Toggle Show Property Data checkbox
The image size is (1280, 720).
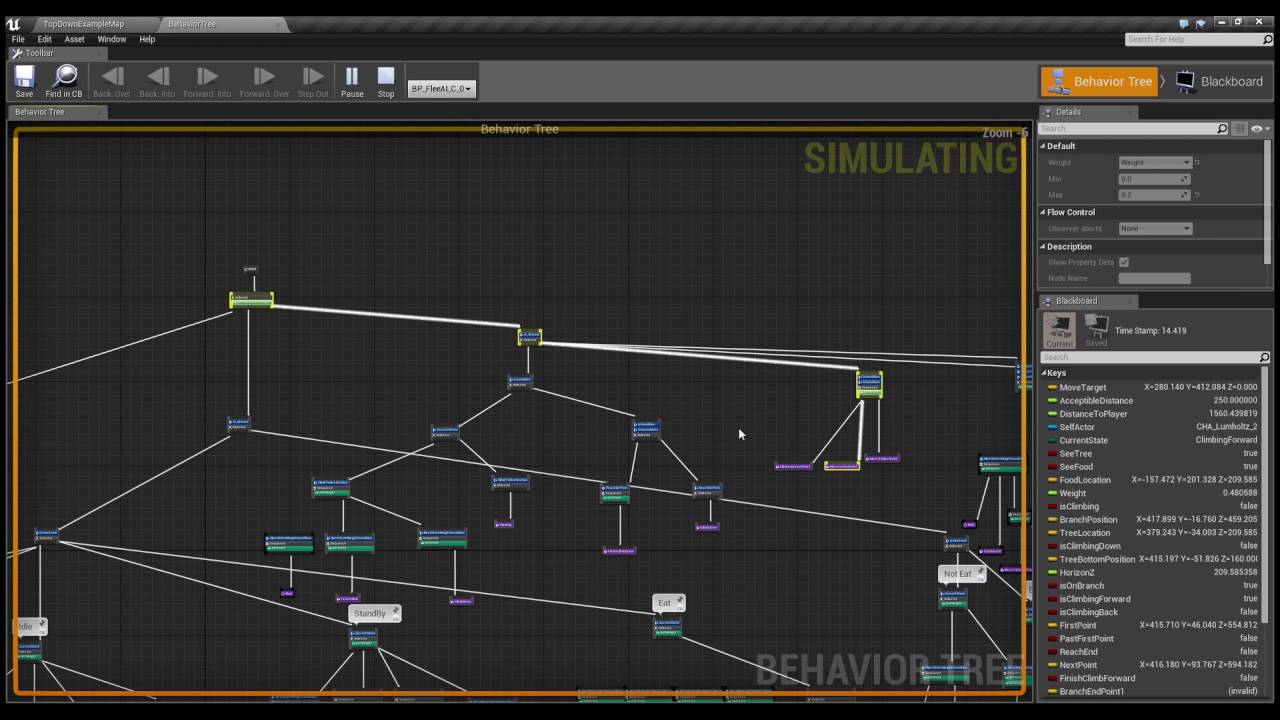coord(1124,262)
